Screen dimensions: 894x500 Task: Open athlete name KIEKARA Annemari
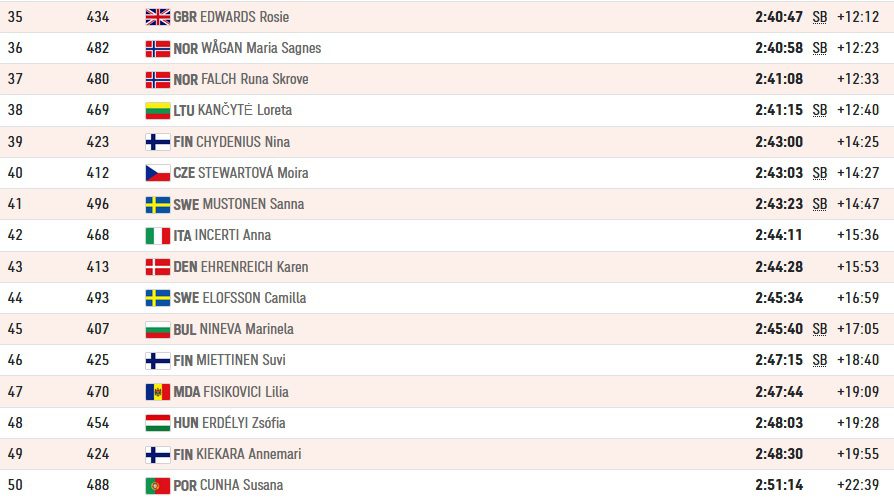pyautogui.click(x=249, y=454)
